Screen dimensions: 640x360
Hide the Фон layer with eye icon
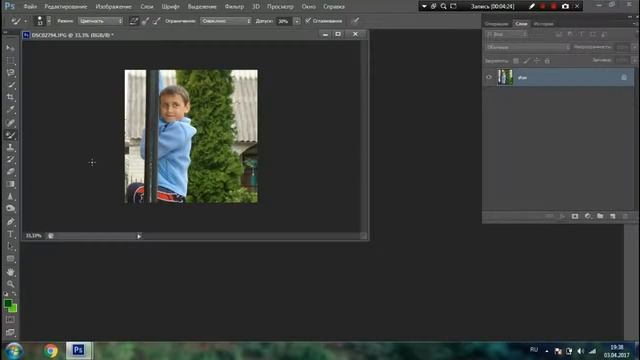(x=489, y=77)
